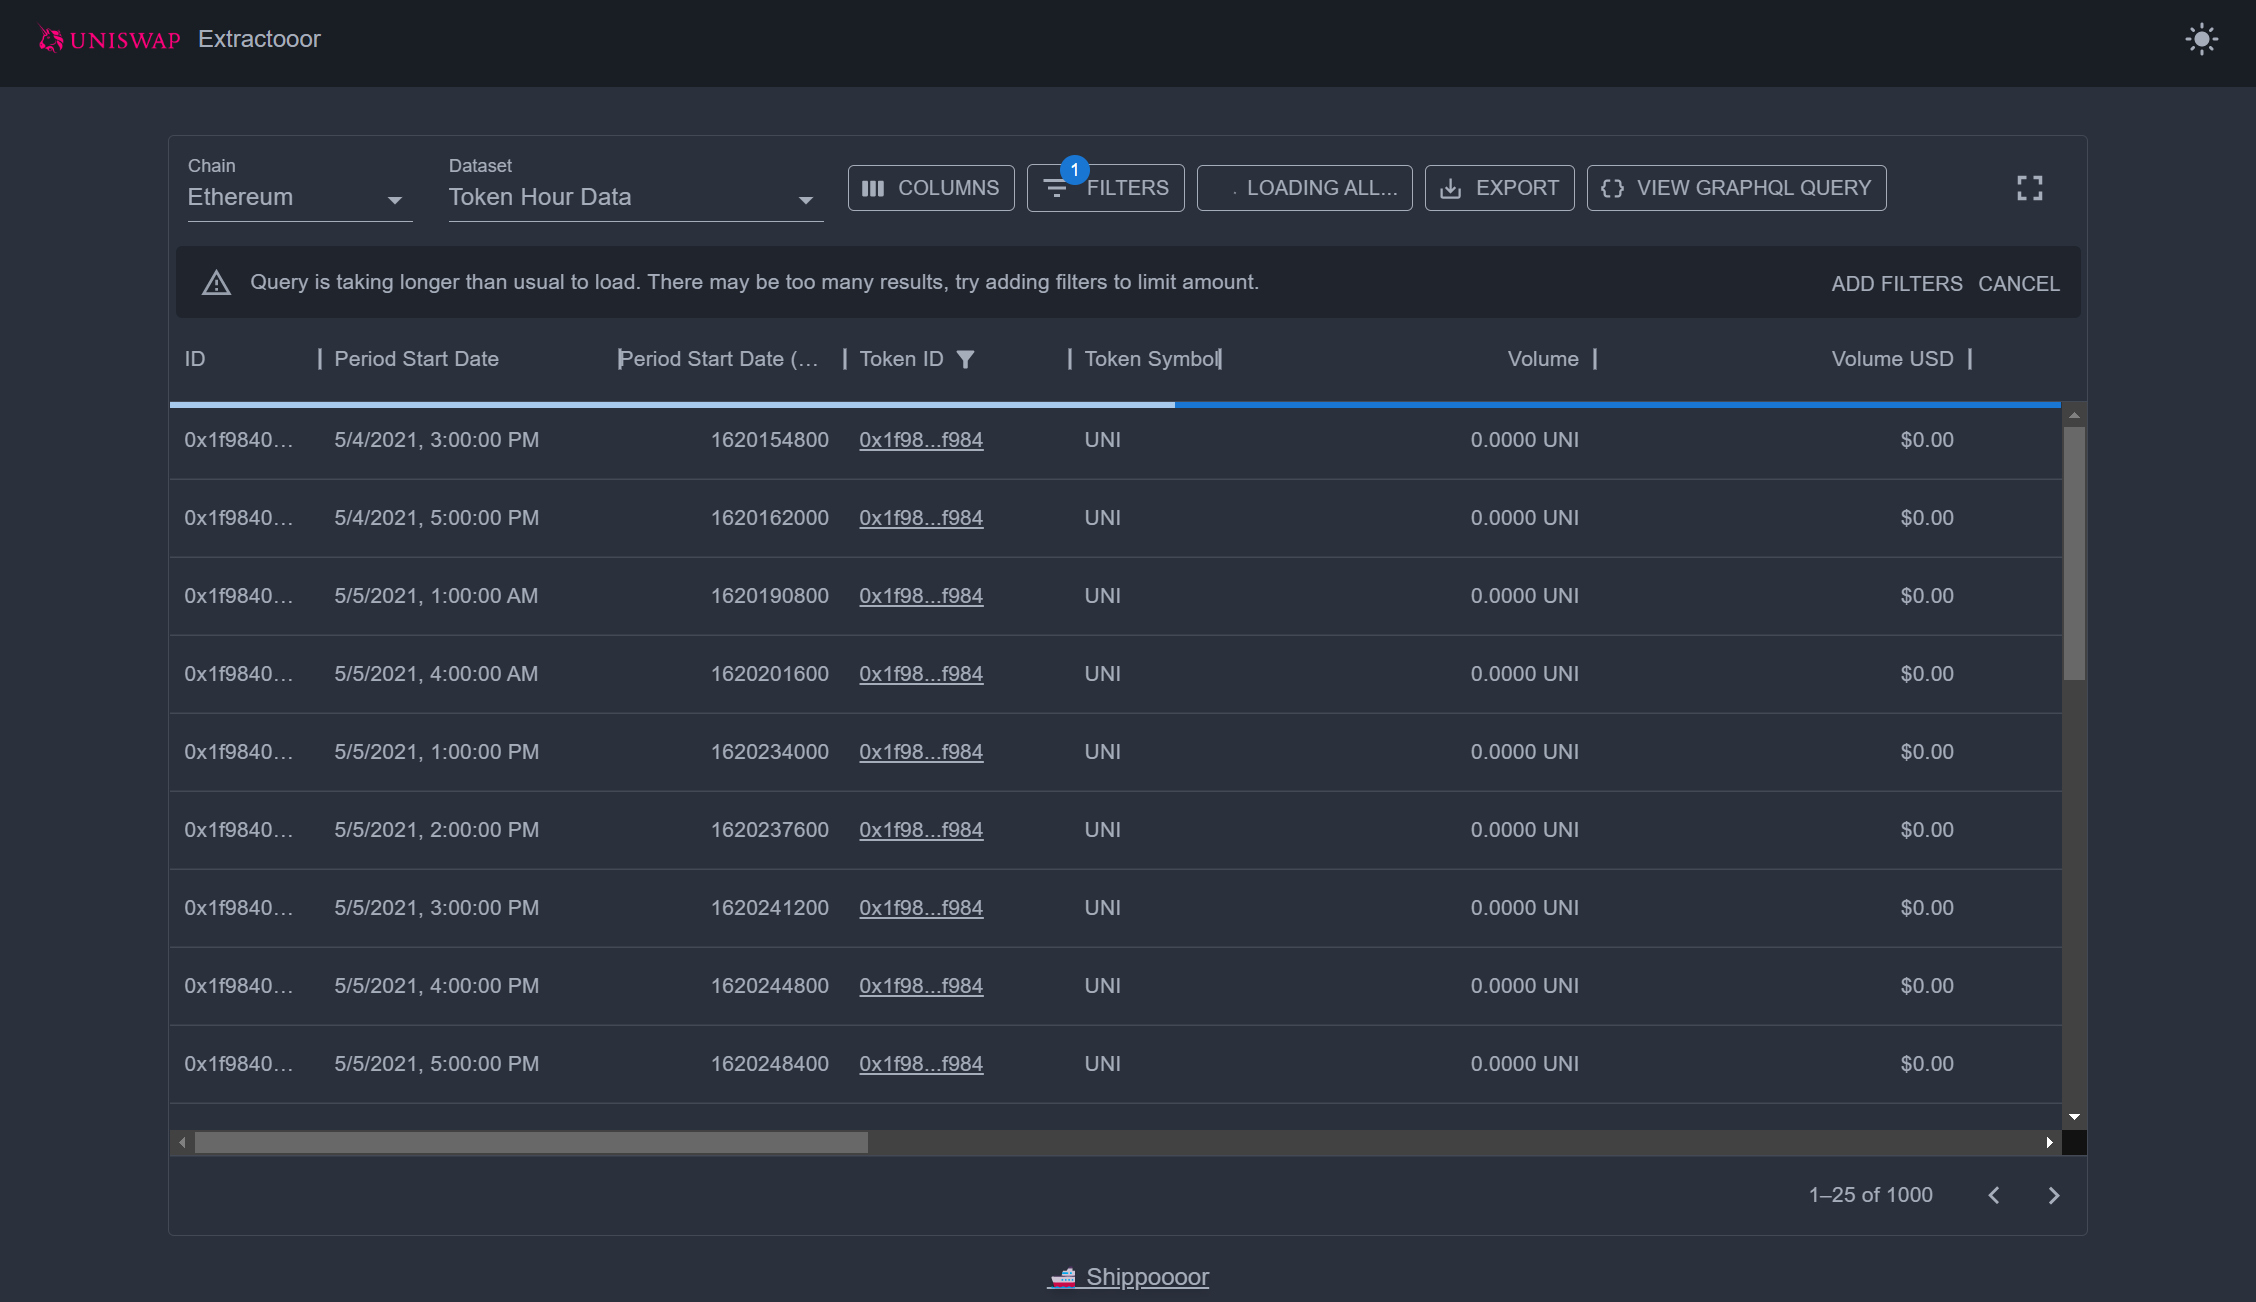Click the vertical scrollbar thumb

point(2074,554)
